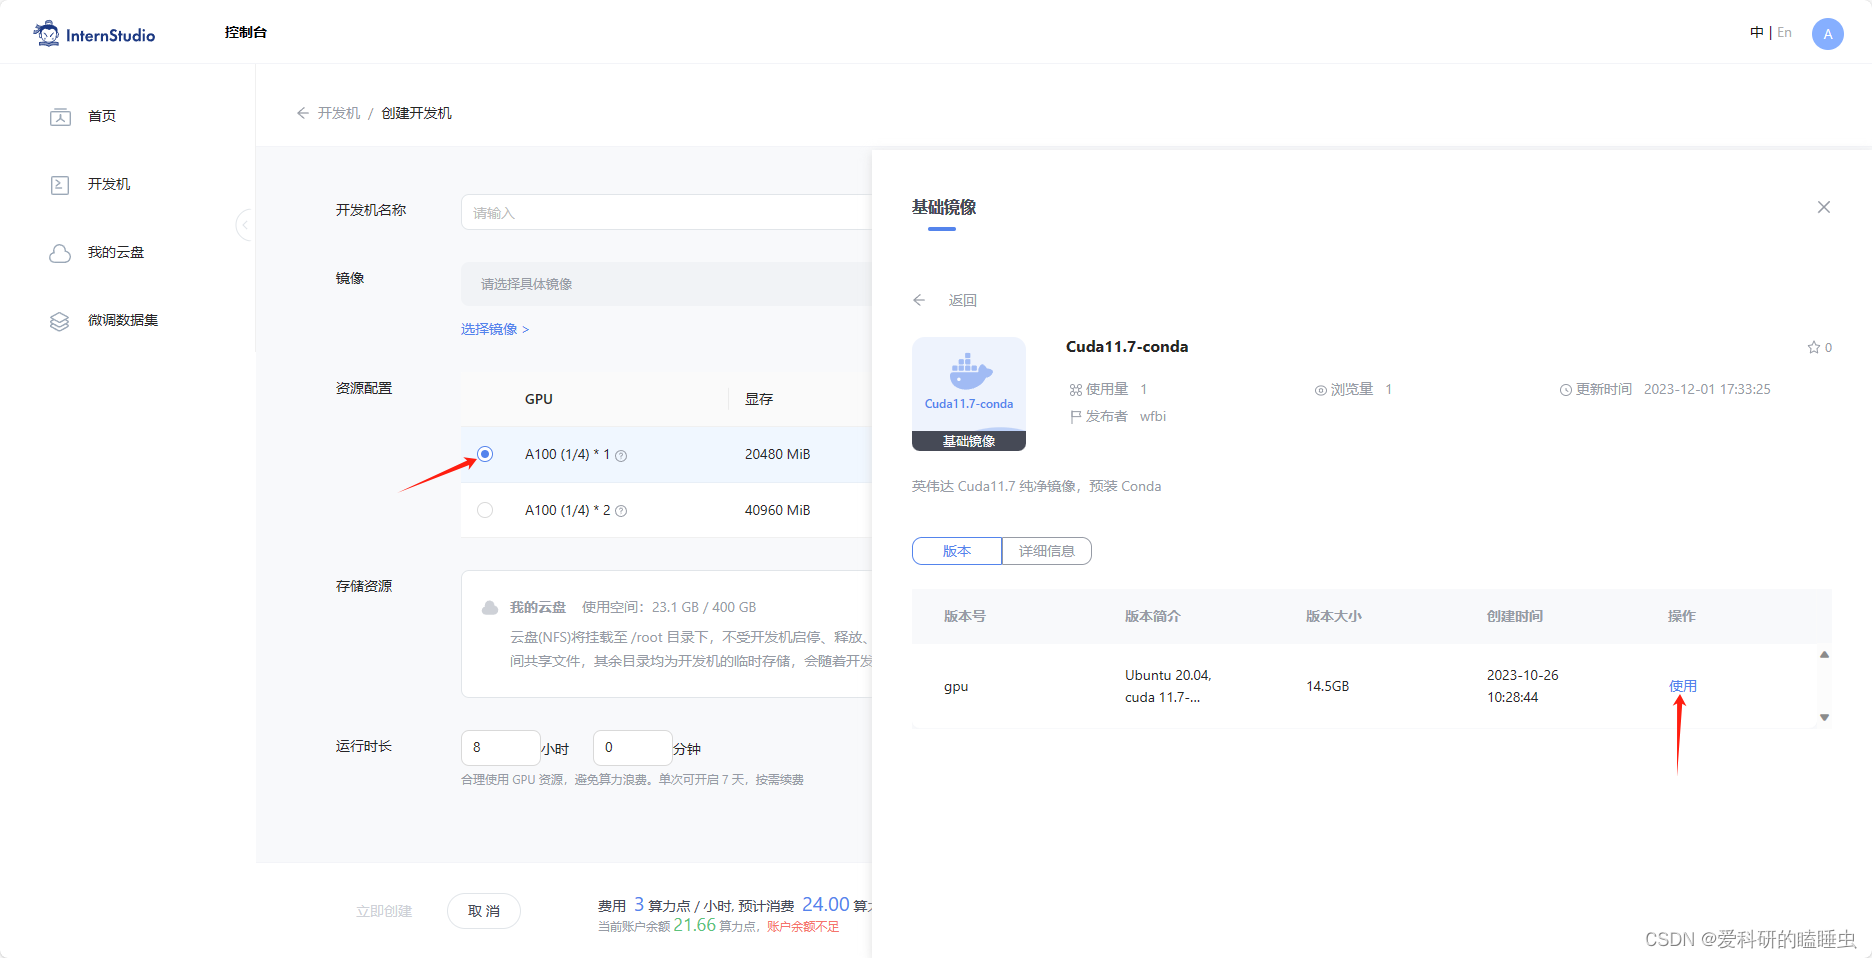Open the 首页 home sidebar item
The image size is (1872, 958).
(x=101, y=116)
